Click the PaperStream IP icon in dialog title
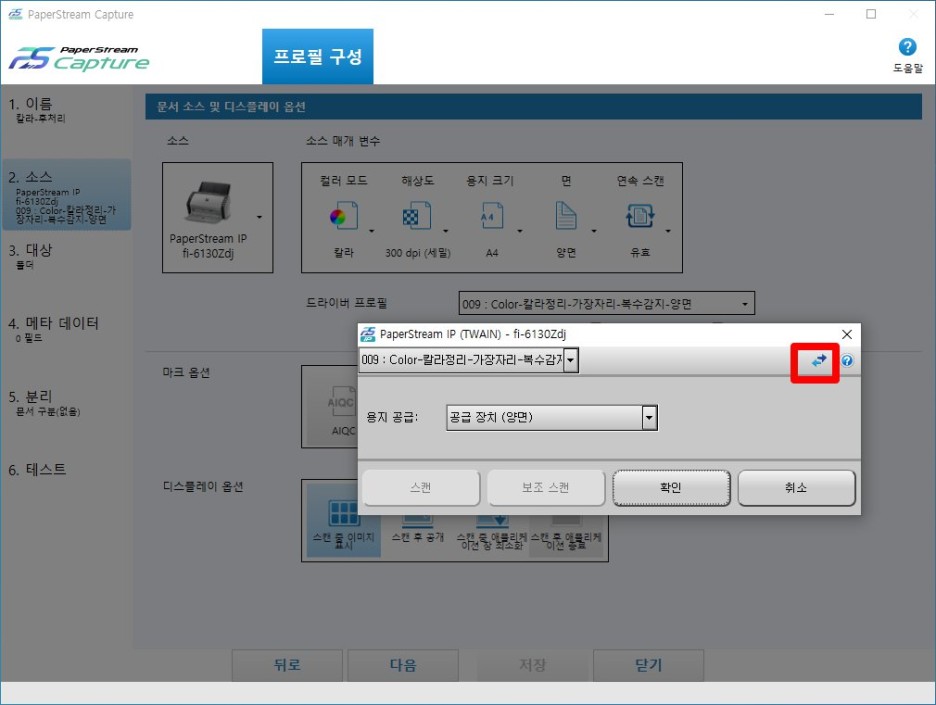This screenshot has width=936, height=705. [x=368, y=334]
